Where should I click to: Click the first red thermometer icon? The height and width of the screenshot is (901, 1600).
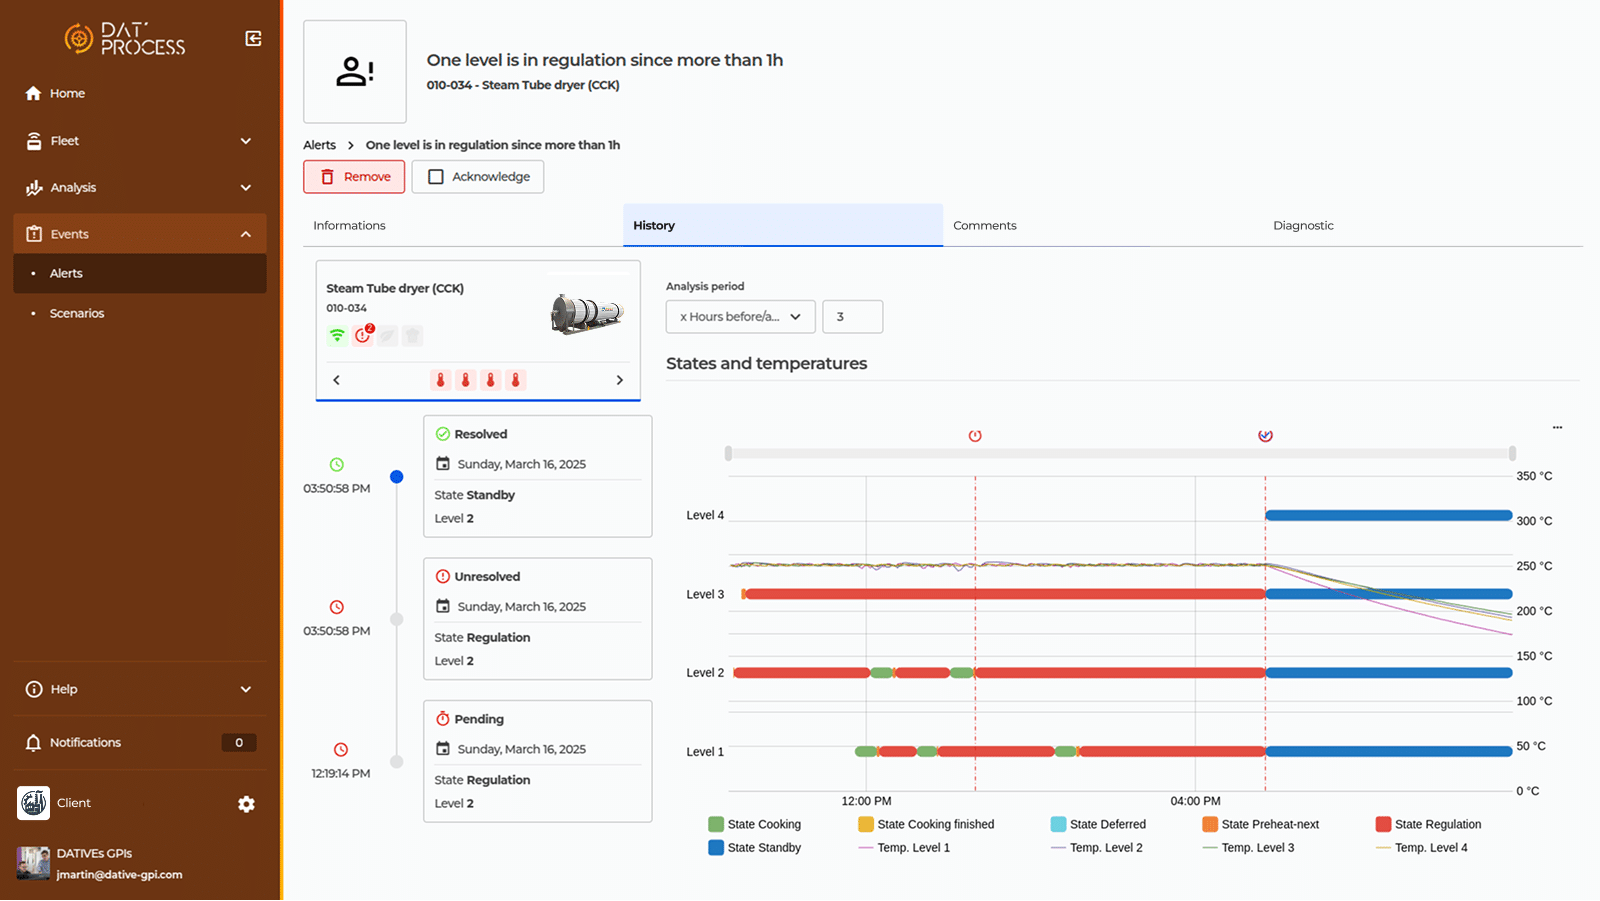pos(440,380)
